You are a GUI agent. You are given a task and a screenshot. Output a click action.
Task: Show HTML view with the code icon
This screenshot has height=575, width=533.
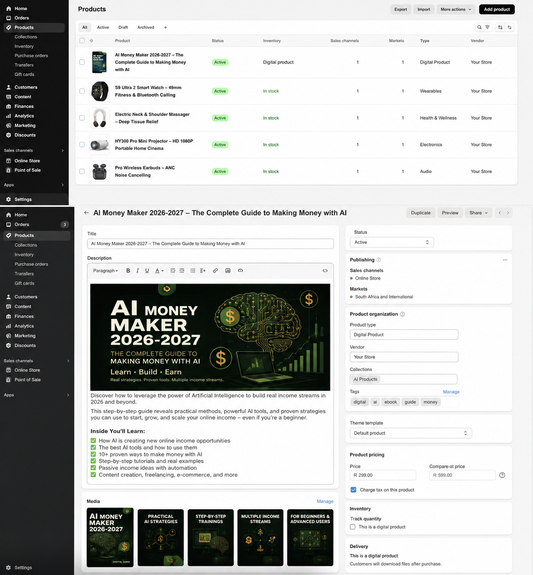tap(325, 271)
